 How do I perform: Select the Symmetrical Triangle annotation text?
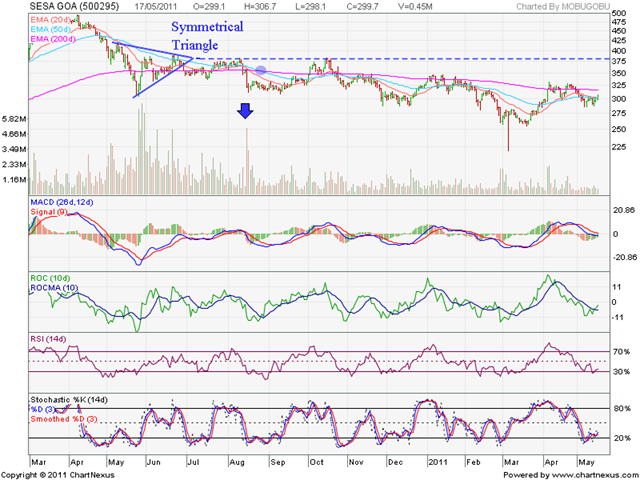click(207, 36)
